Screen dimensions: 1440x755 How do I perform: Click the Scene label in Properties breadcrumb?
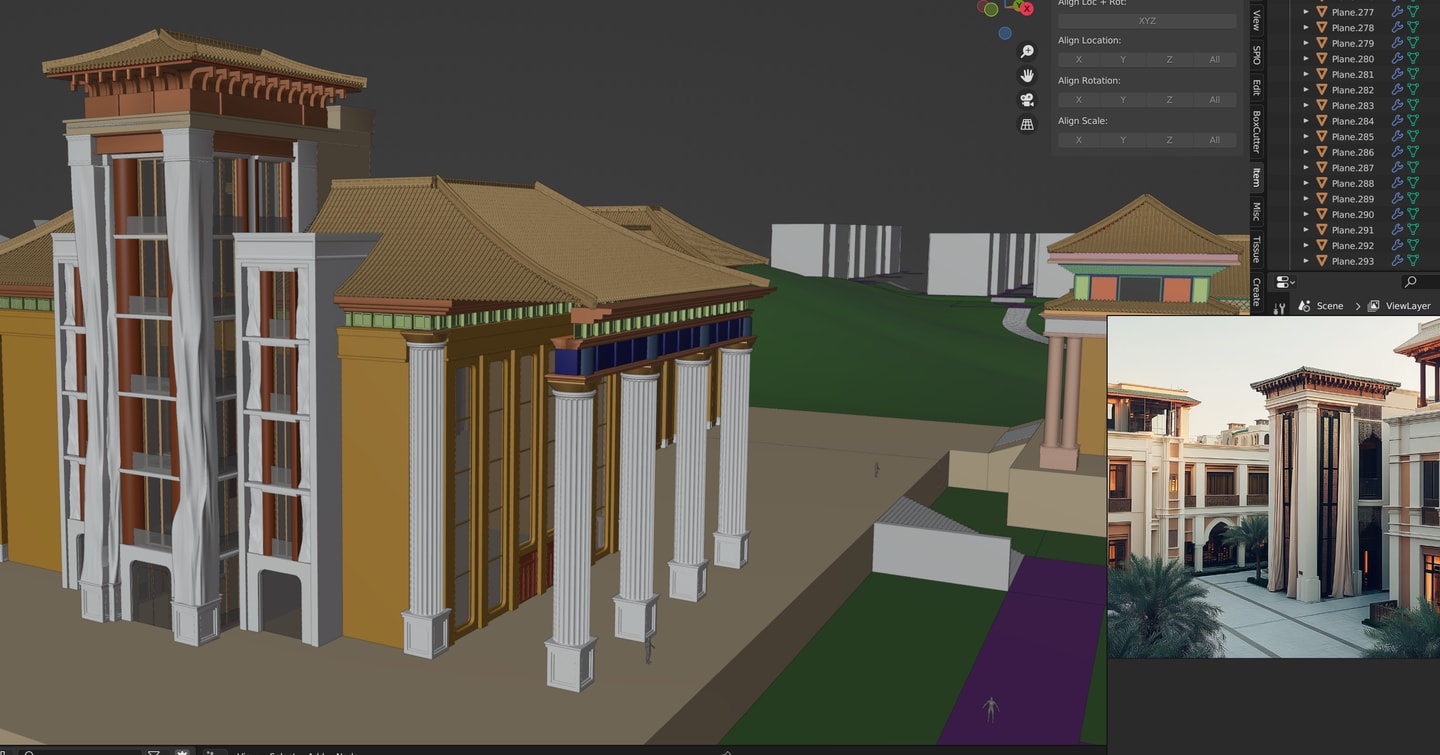coord(1330,306)
